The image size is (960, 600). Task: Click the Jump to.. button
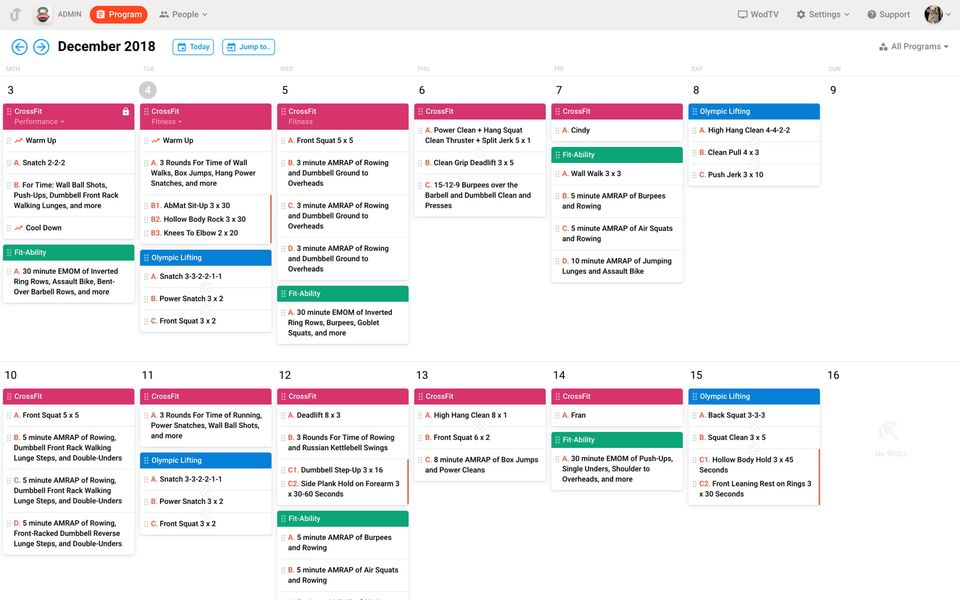(x=248, y=47)
